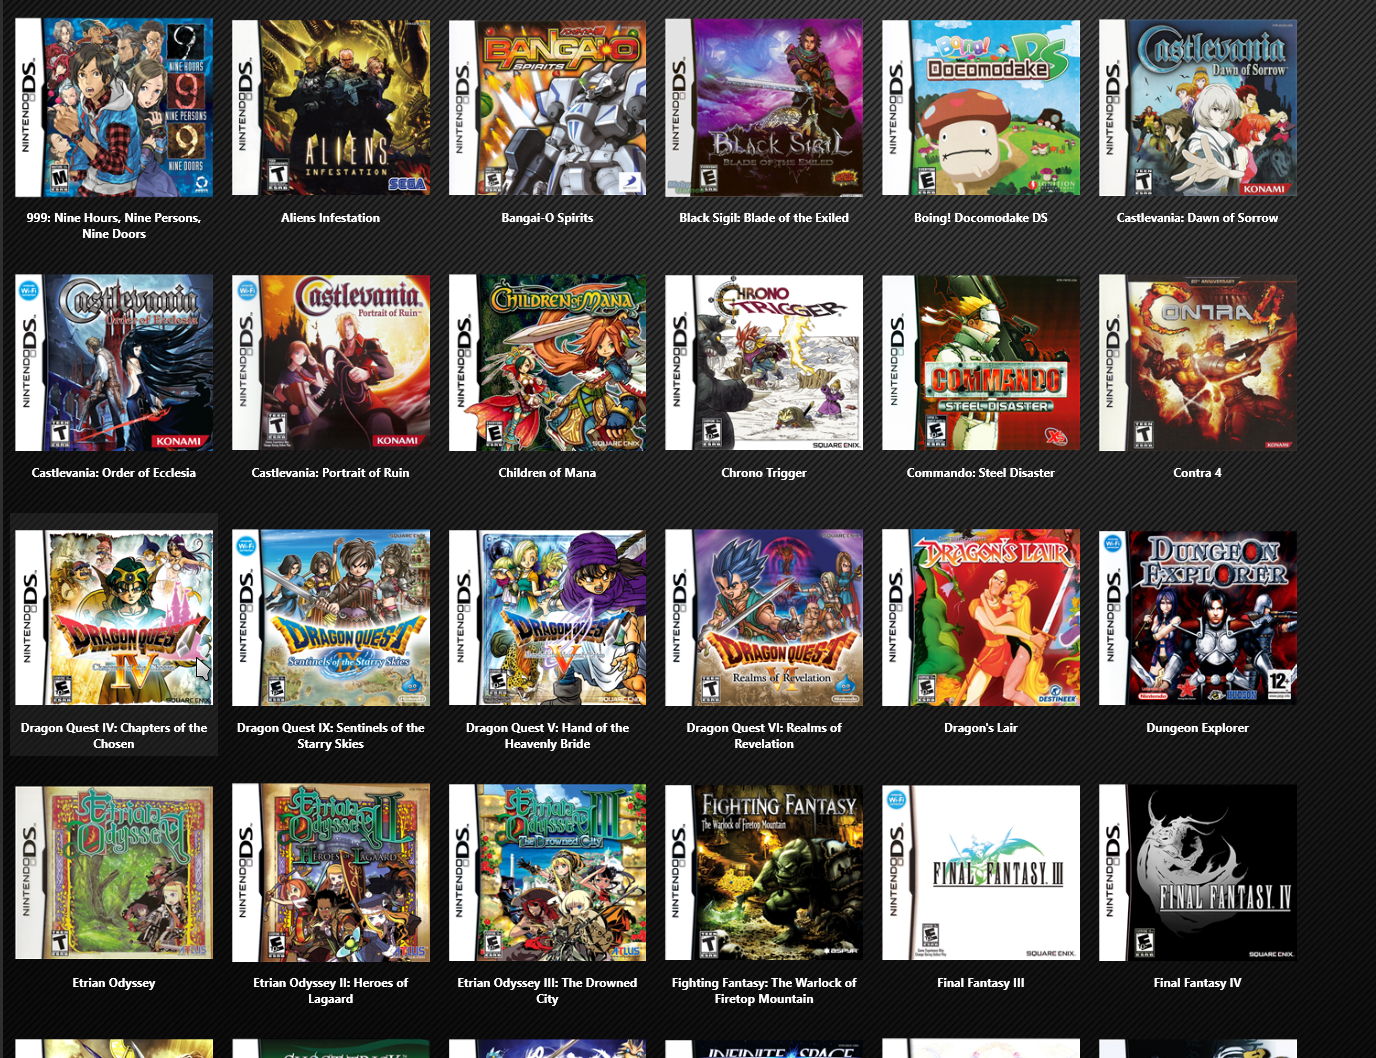Image resolution: width=1376 pixels, height=1058 pixels.
Task: Click 'Castlevania: Portrait of Ruin' title text
Action: point(331,473)
